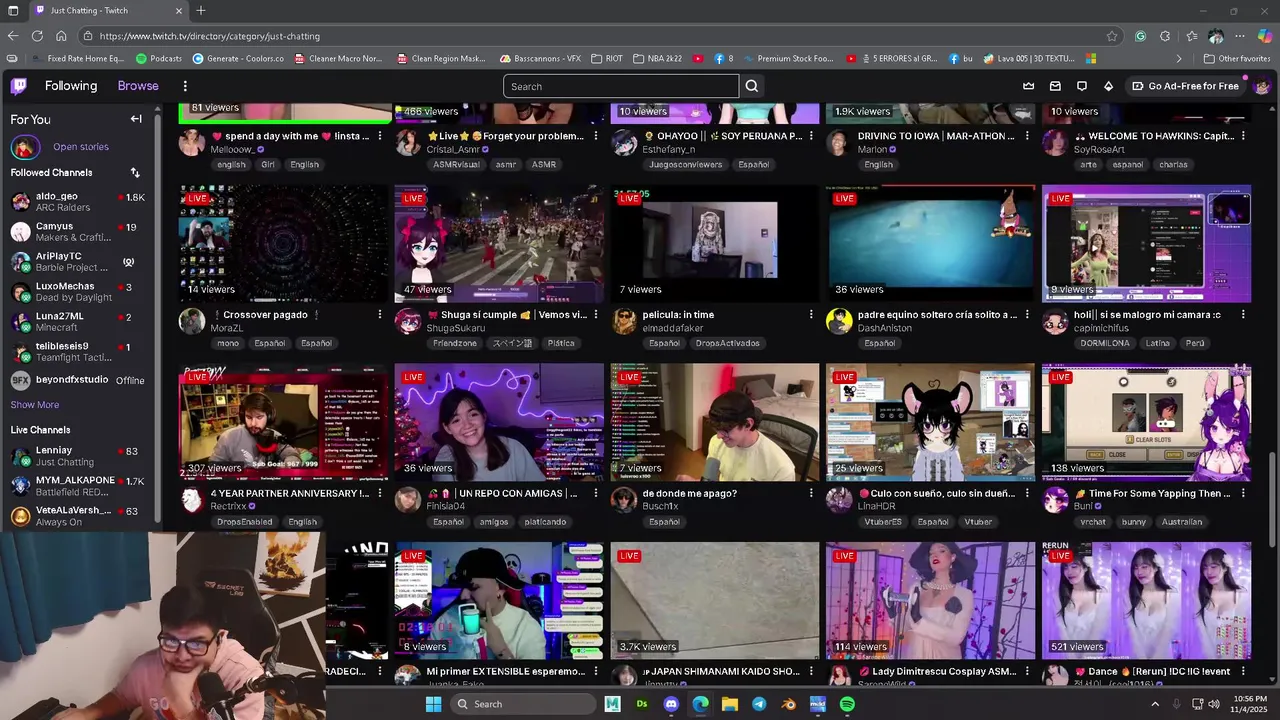Open Buni stream options menu
Viewport: 1280px width, 720px height.
[1243, 494]
